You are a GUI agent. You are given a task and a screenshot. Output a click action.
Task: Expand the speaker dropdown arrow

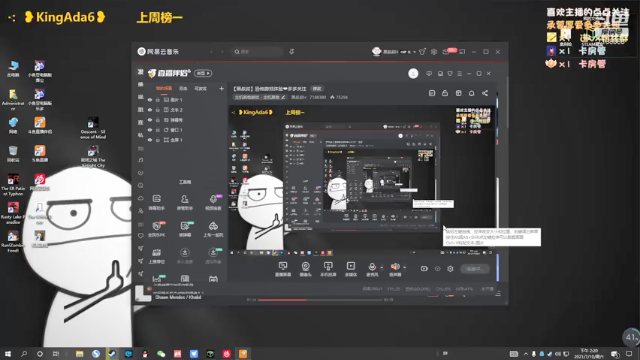[x=404, y=268]
